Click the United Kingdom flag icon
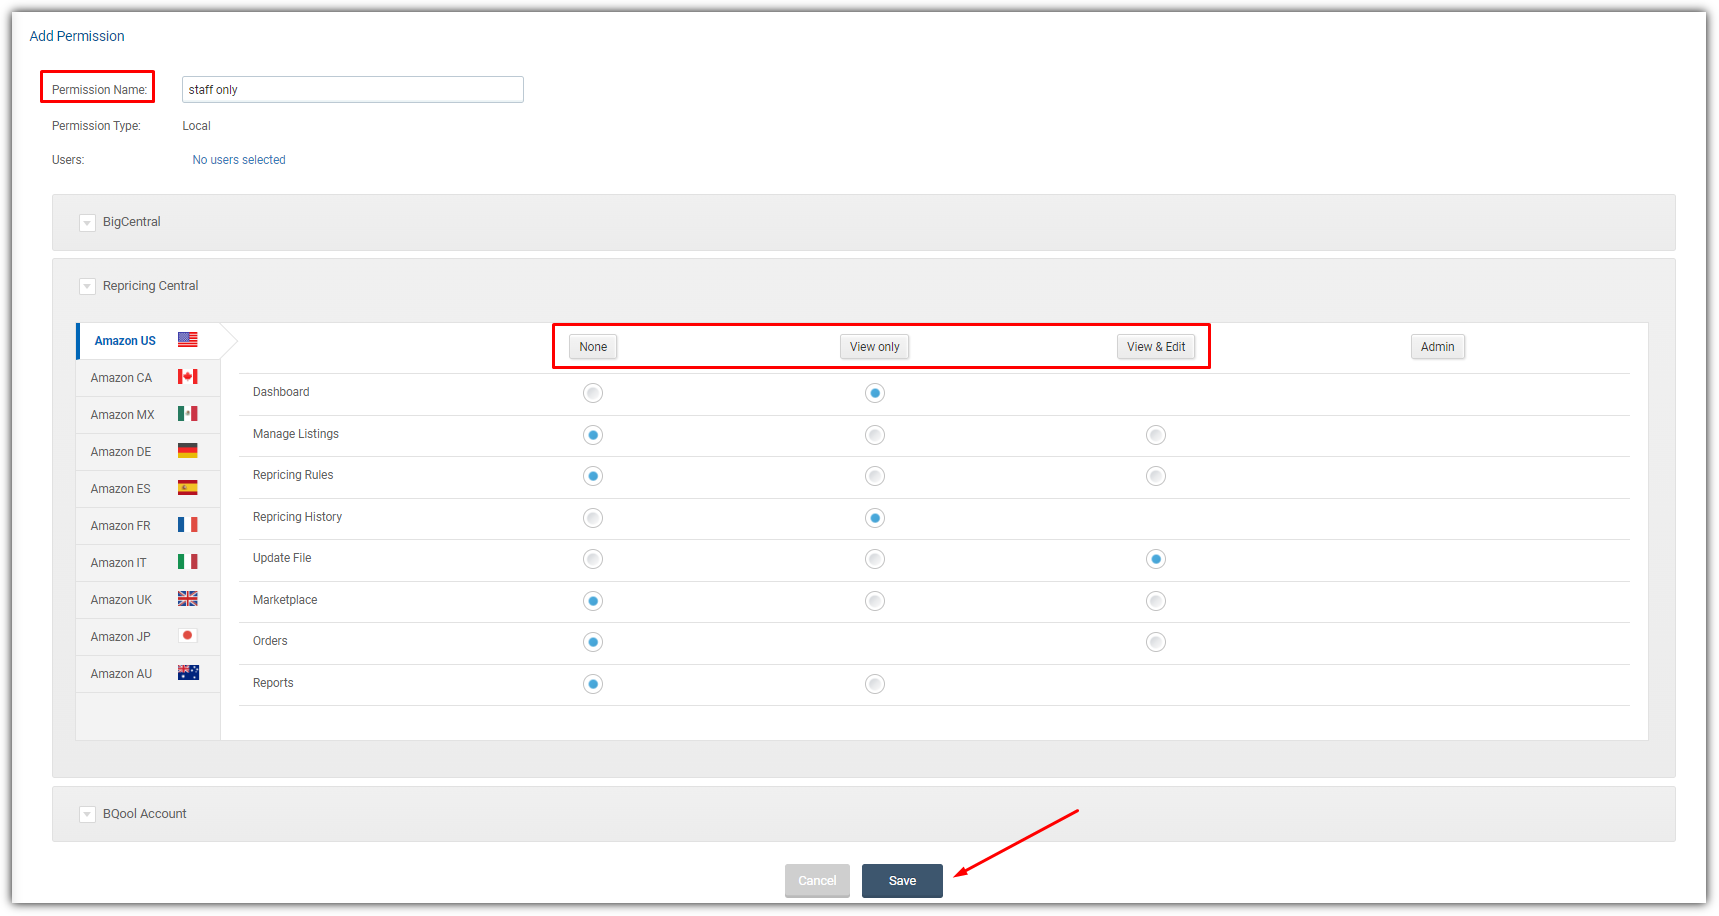Screen dimensions: 1719x916 (187, 599)
